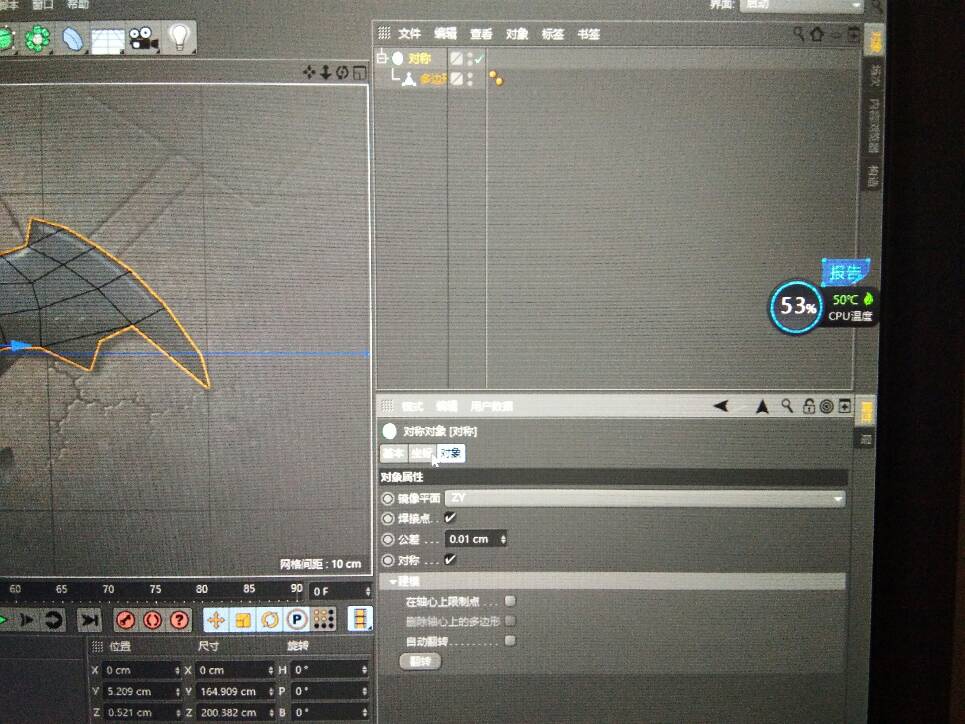The height and width of the screenshot is (724, 965).
Task: Open 查看 menu in Object Manager
Action: [481, 34]
